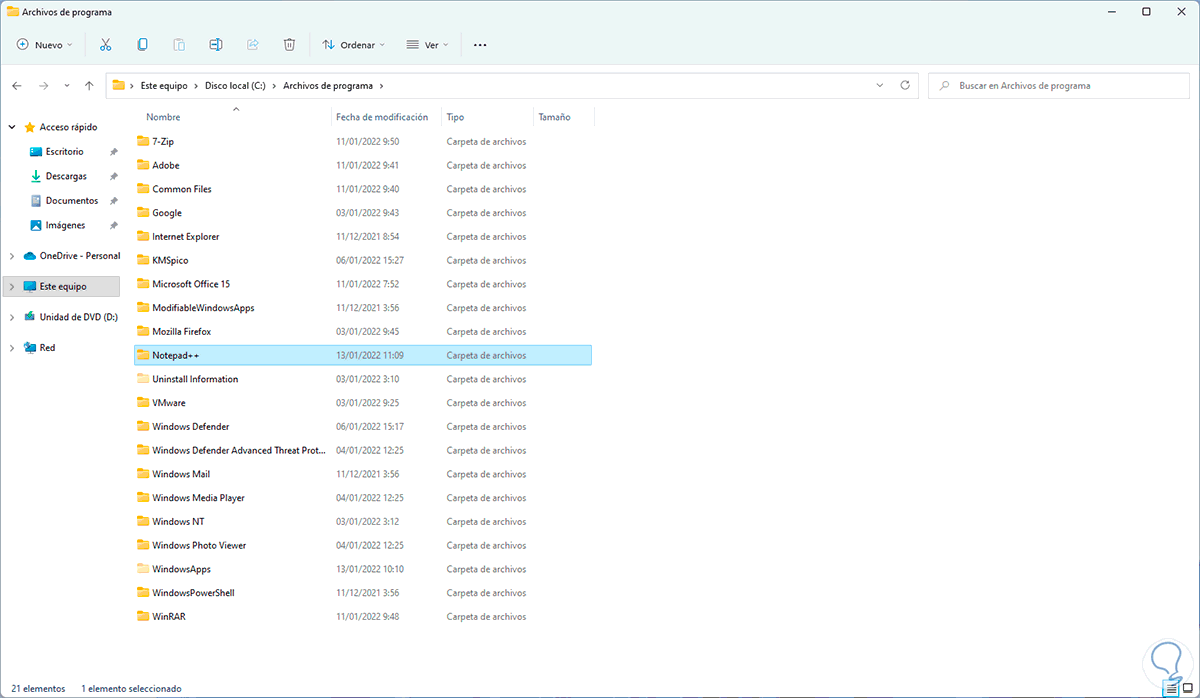Expand the Unidad de DVD (D:) node
The height and width of the screenshot is (698, 1200).
[x=12, y=317]
